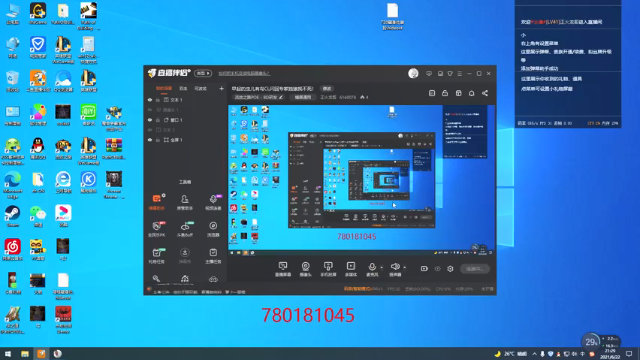Click the floating 29 speed ball widget
640x360 pixels.
pos(591,342)
